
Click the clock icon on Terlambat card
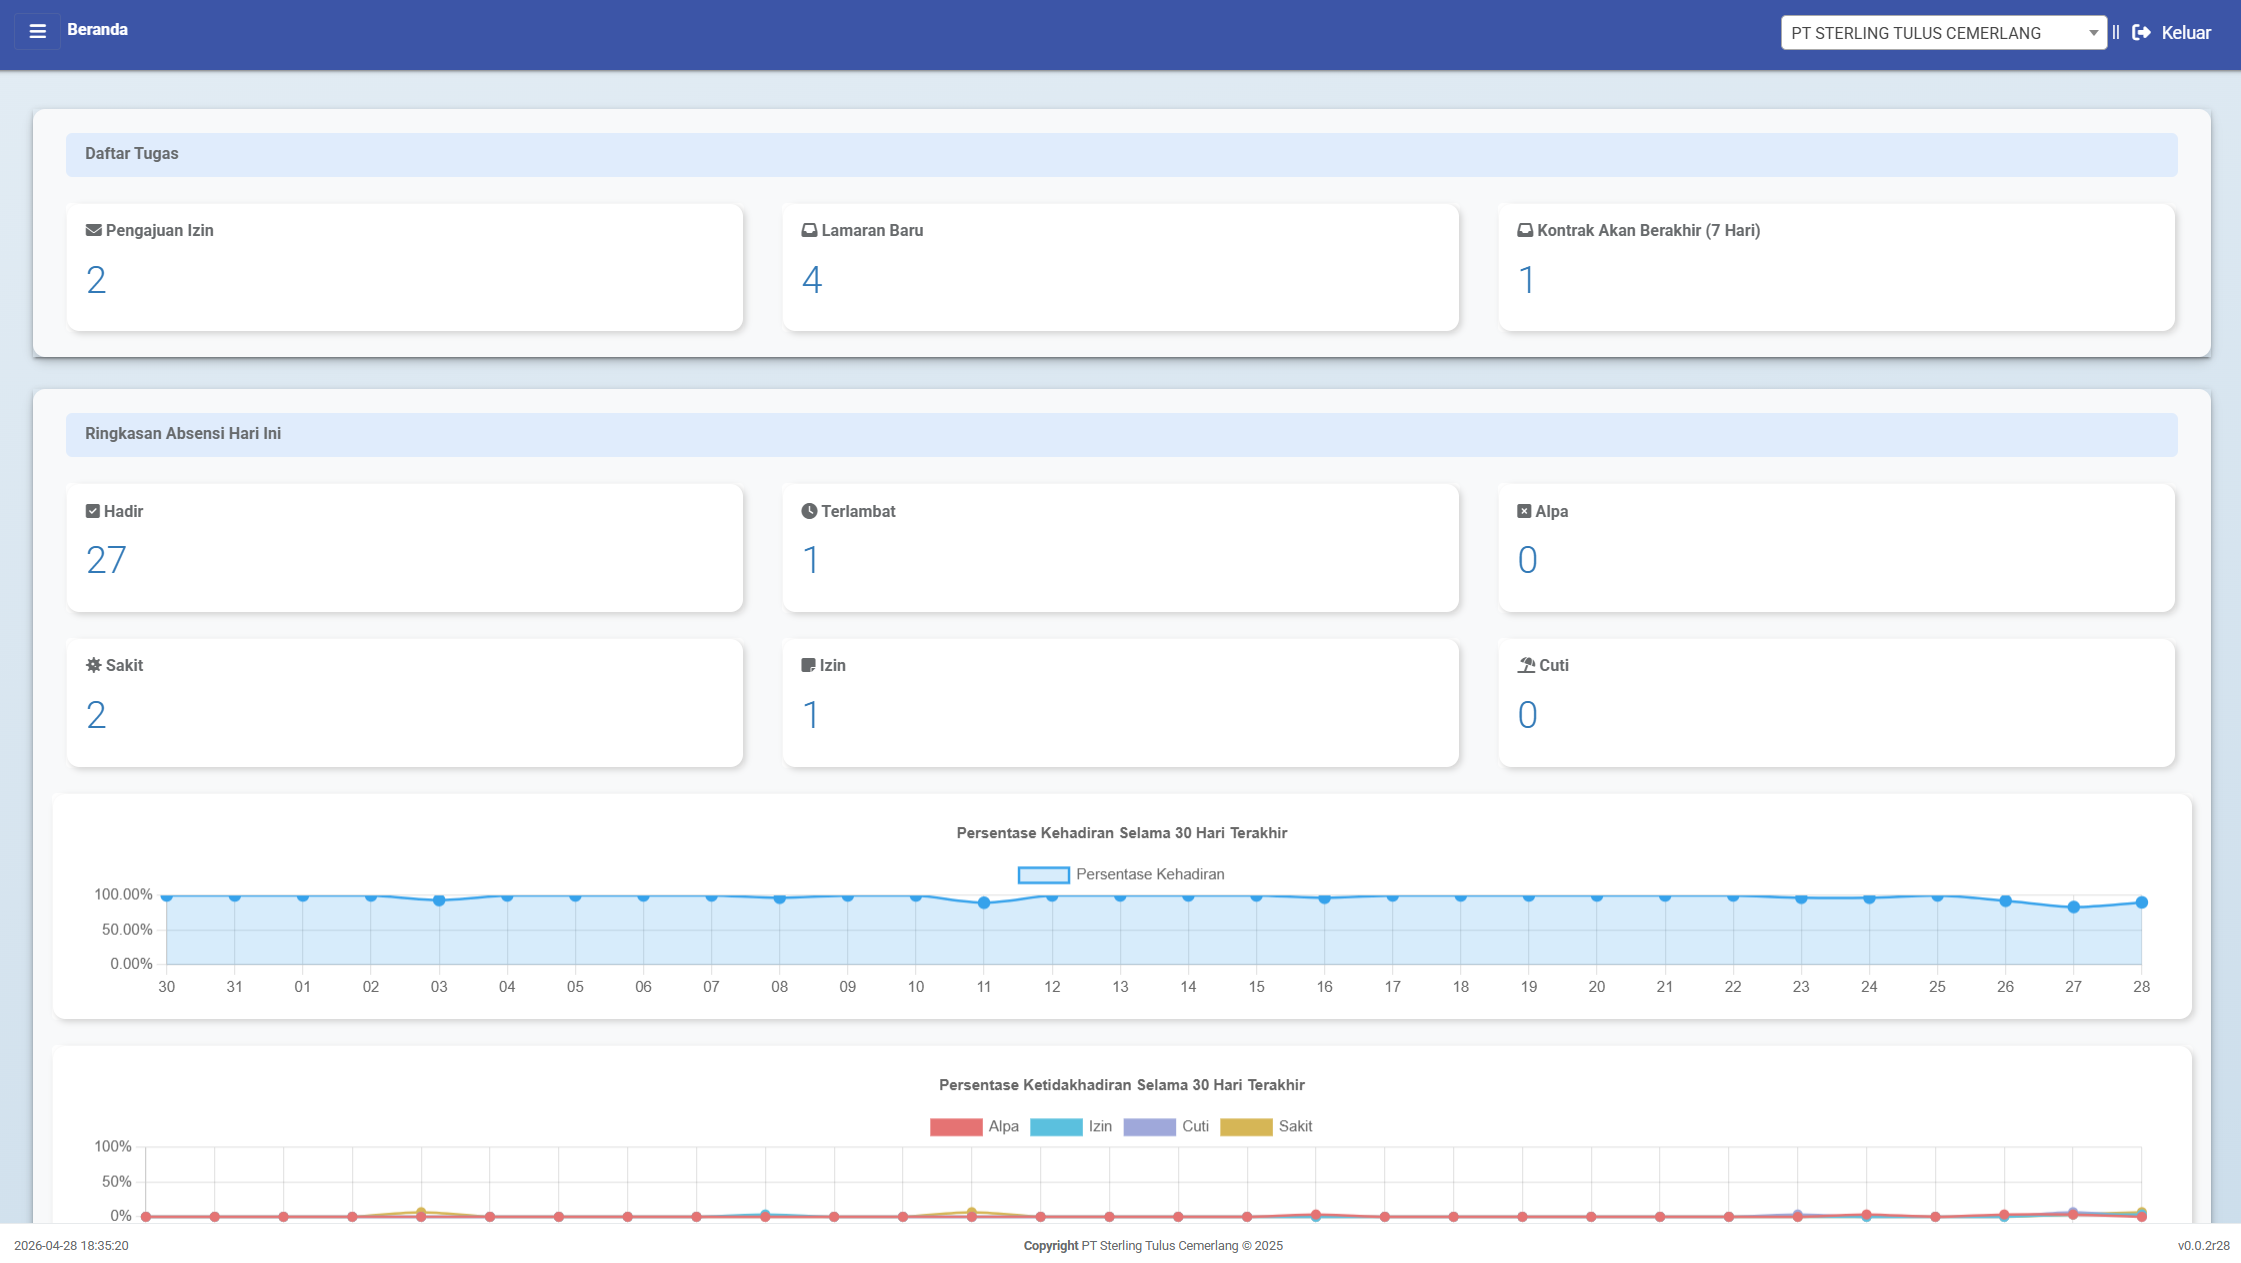point(809,510)
